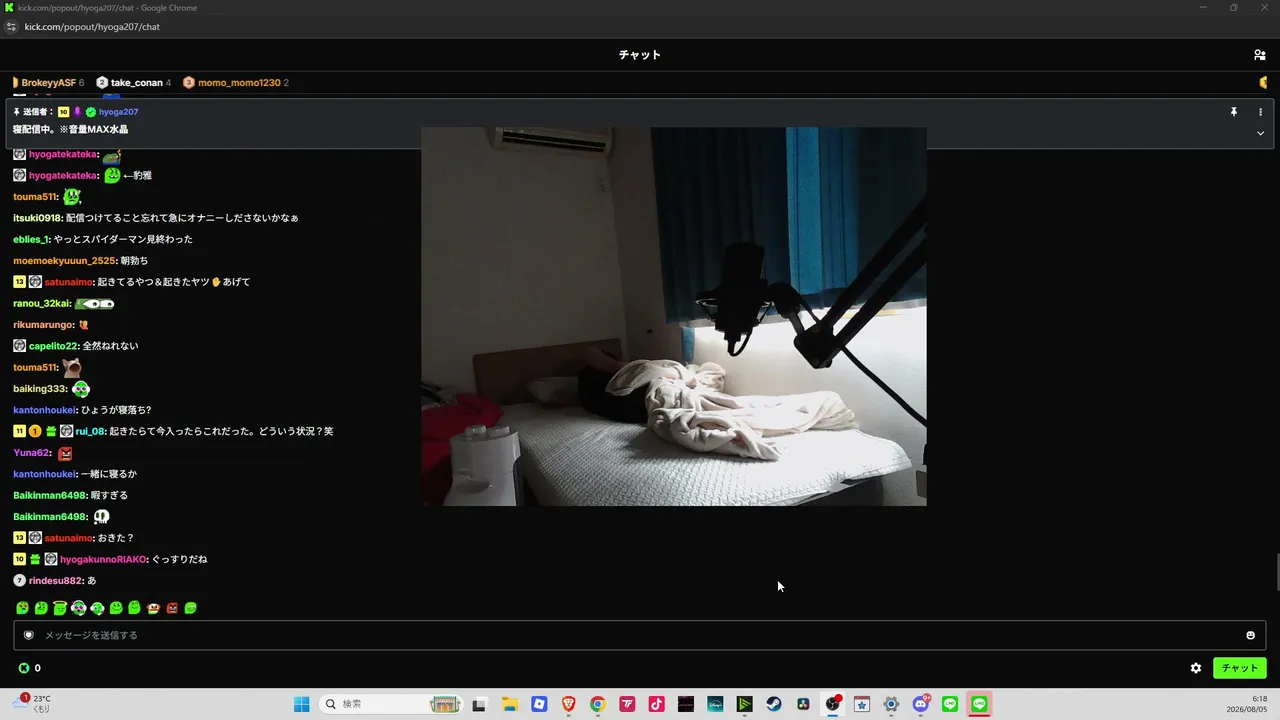Click the Kick points balance icon
The image size is (1280, 720).
click(24, 668)
